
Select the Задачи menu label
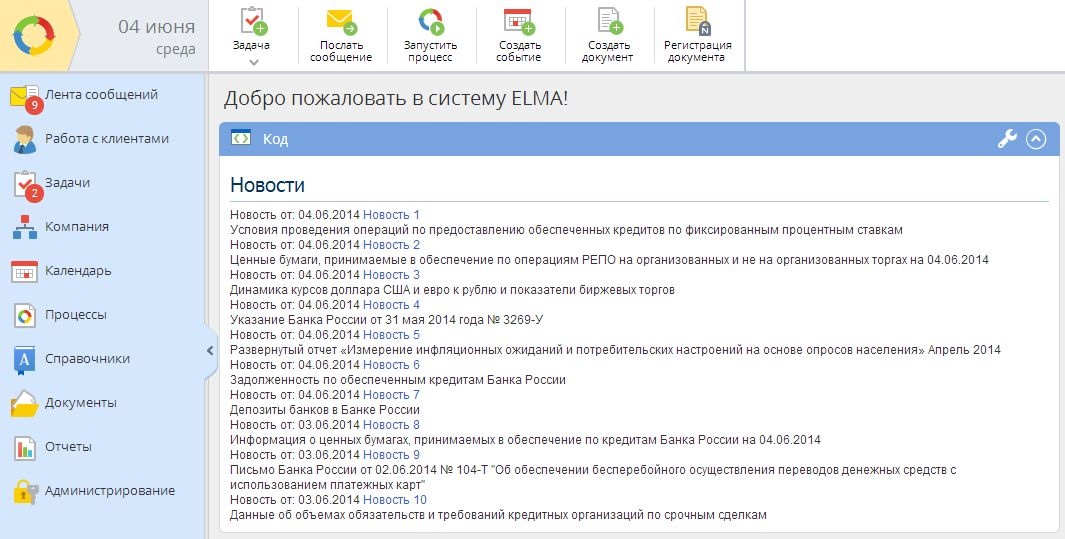pos(67,183)
